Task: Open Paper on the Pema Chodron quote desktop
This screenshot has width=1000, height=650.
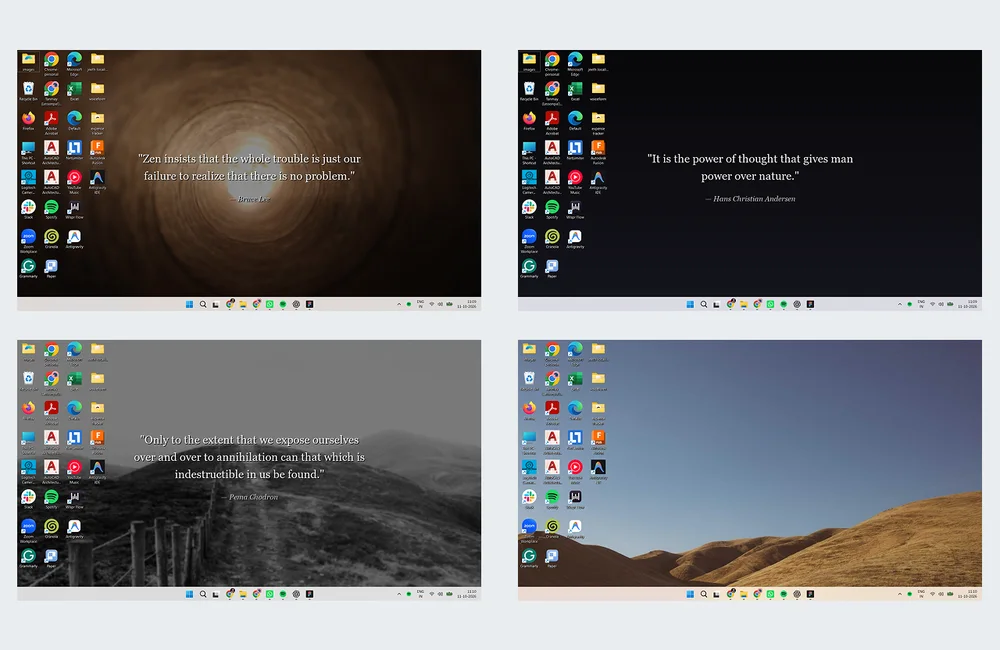Action: point(51,556)
